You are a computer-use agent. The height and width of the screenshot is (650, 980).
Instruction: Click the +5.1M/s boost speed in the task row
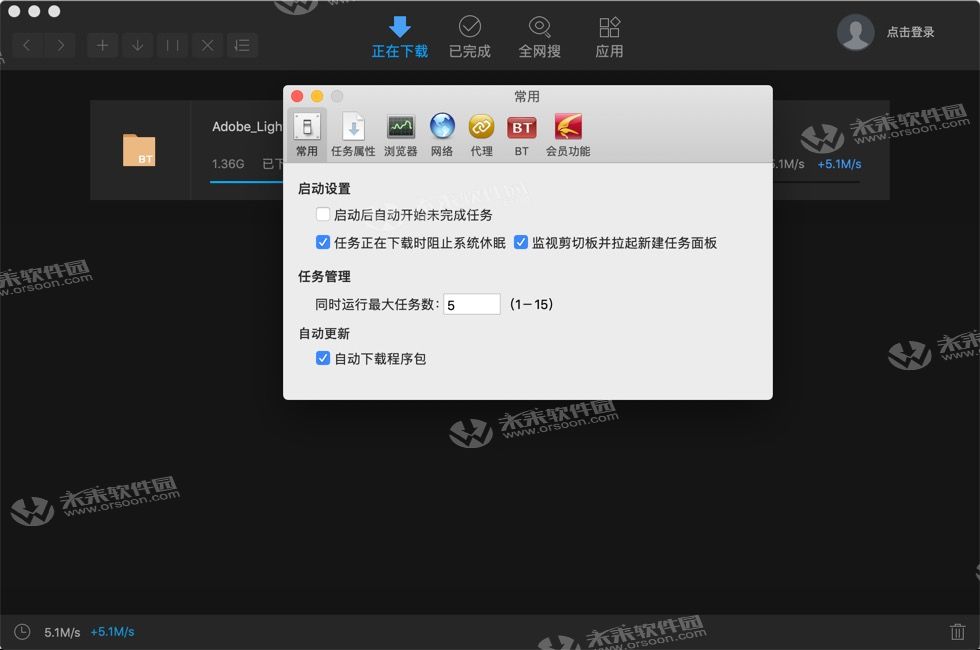839,164
